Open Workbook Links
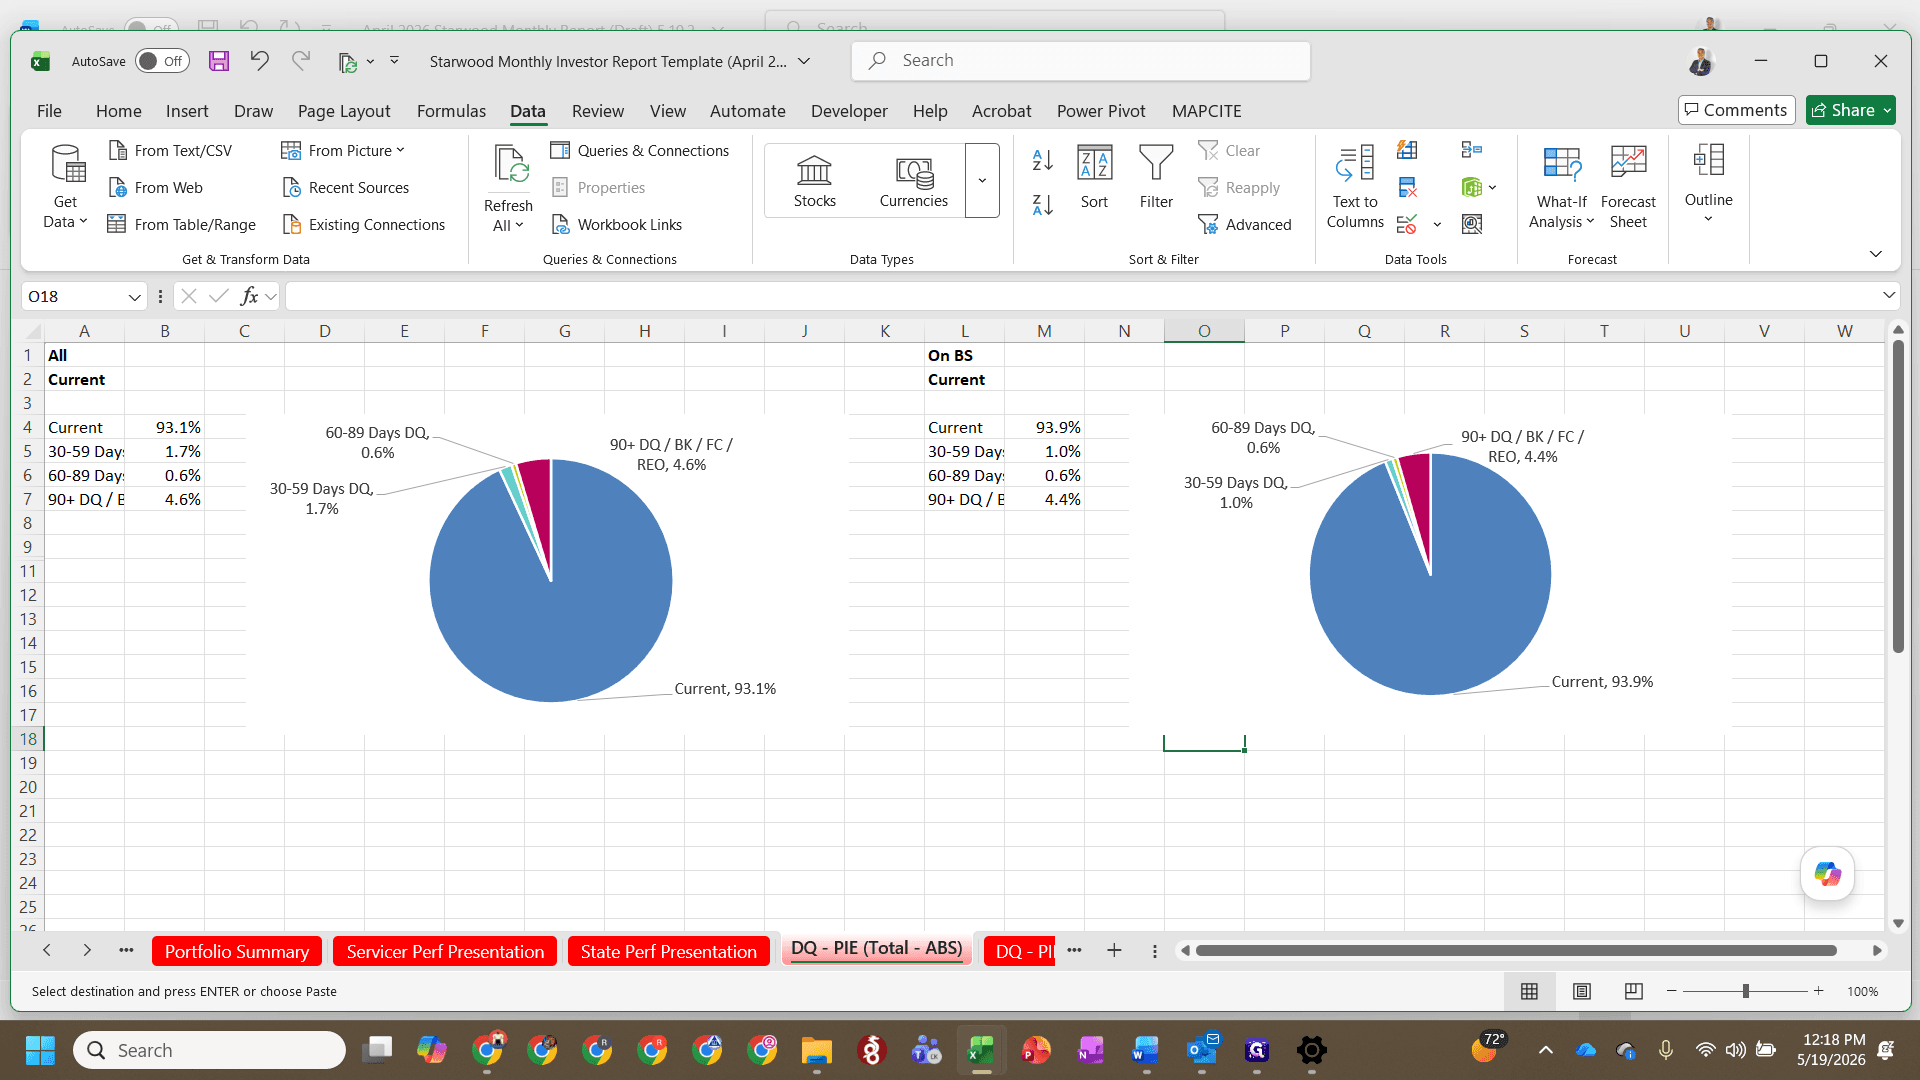Image resolution: width=1920 pixels, height=1080 pixels. (x=617, y=225)
